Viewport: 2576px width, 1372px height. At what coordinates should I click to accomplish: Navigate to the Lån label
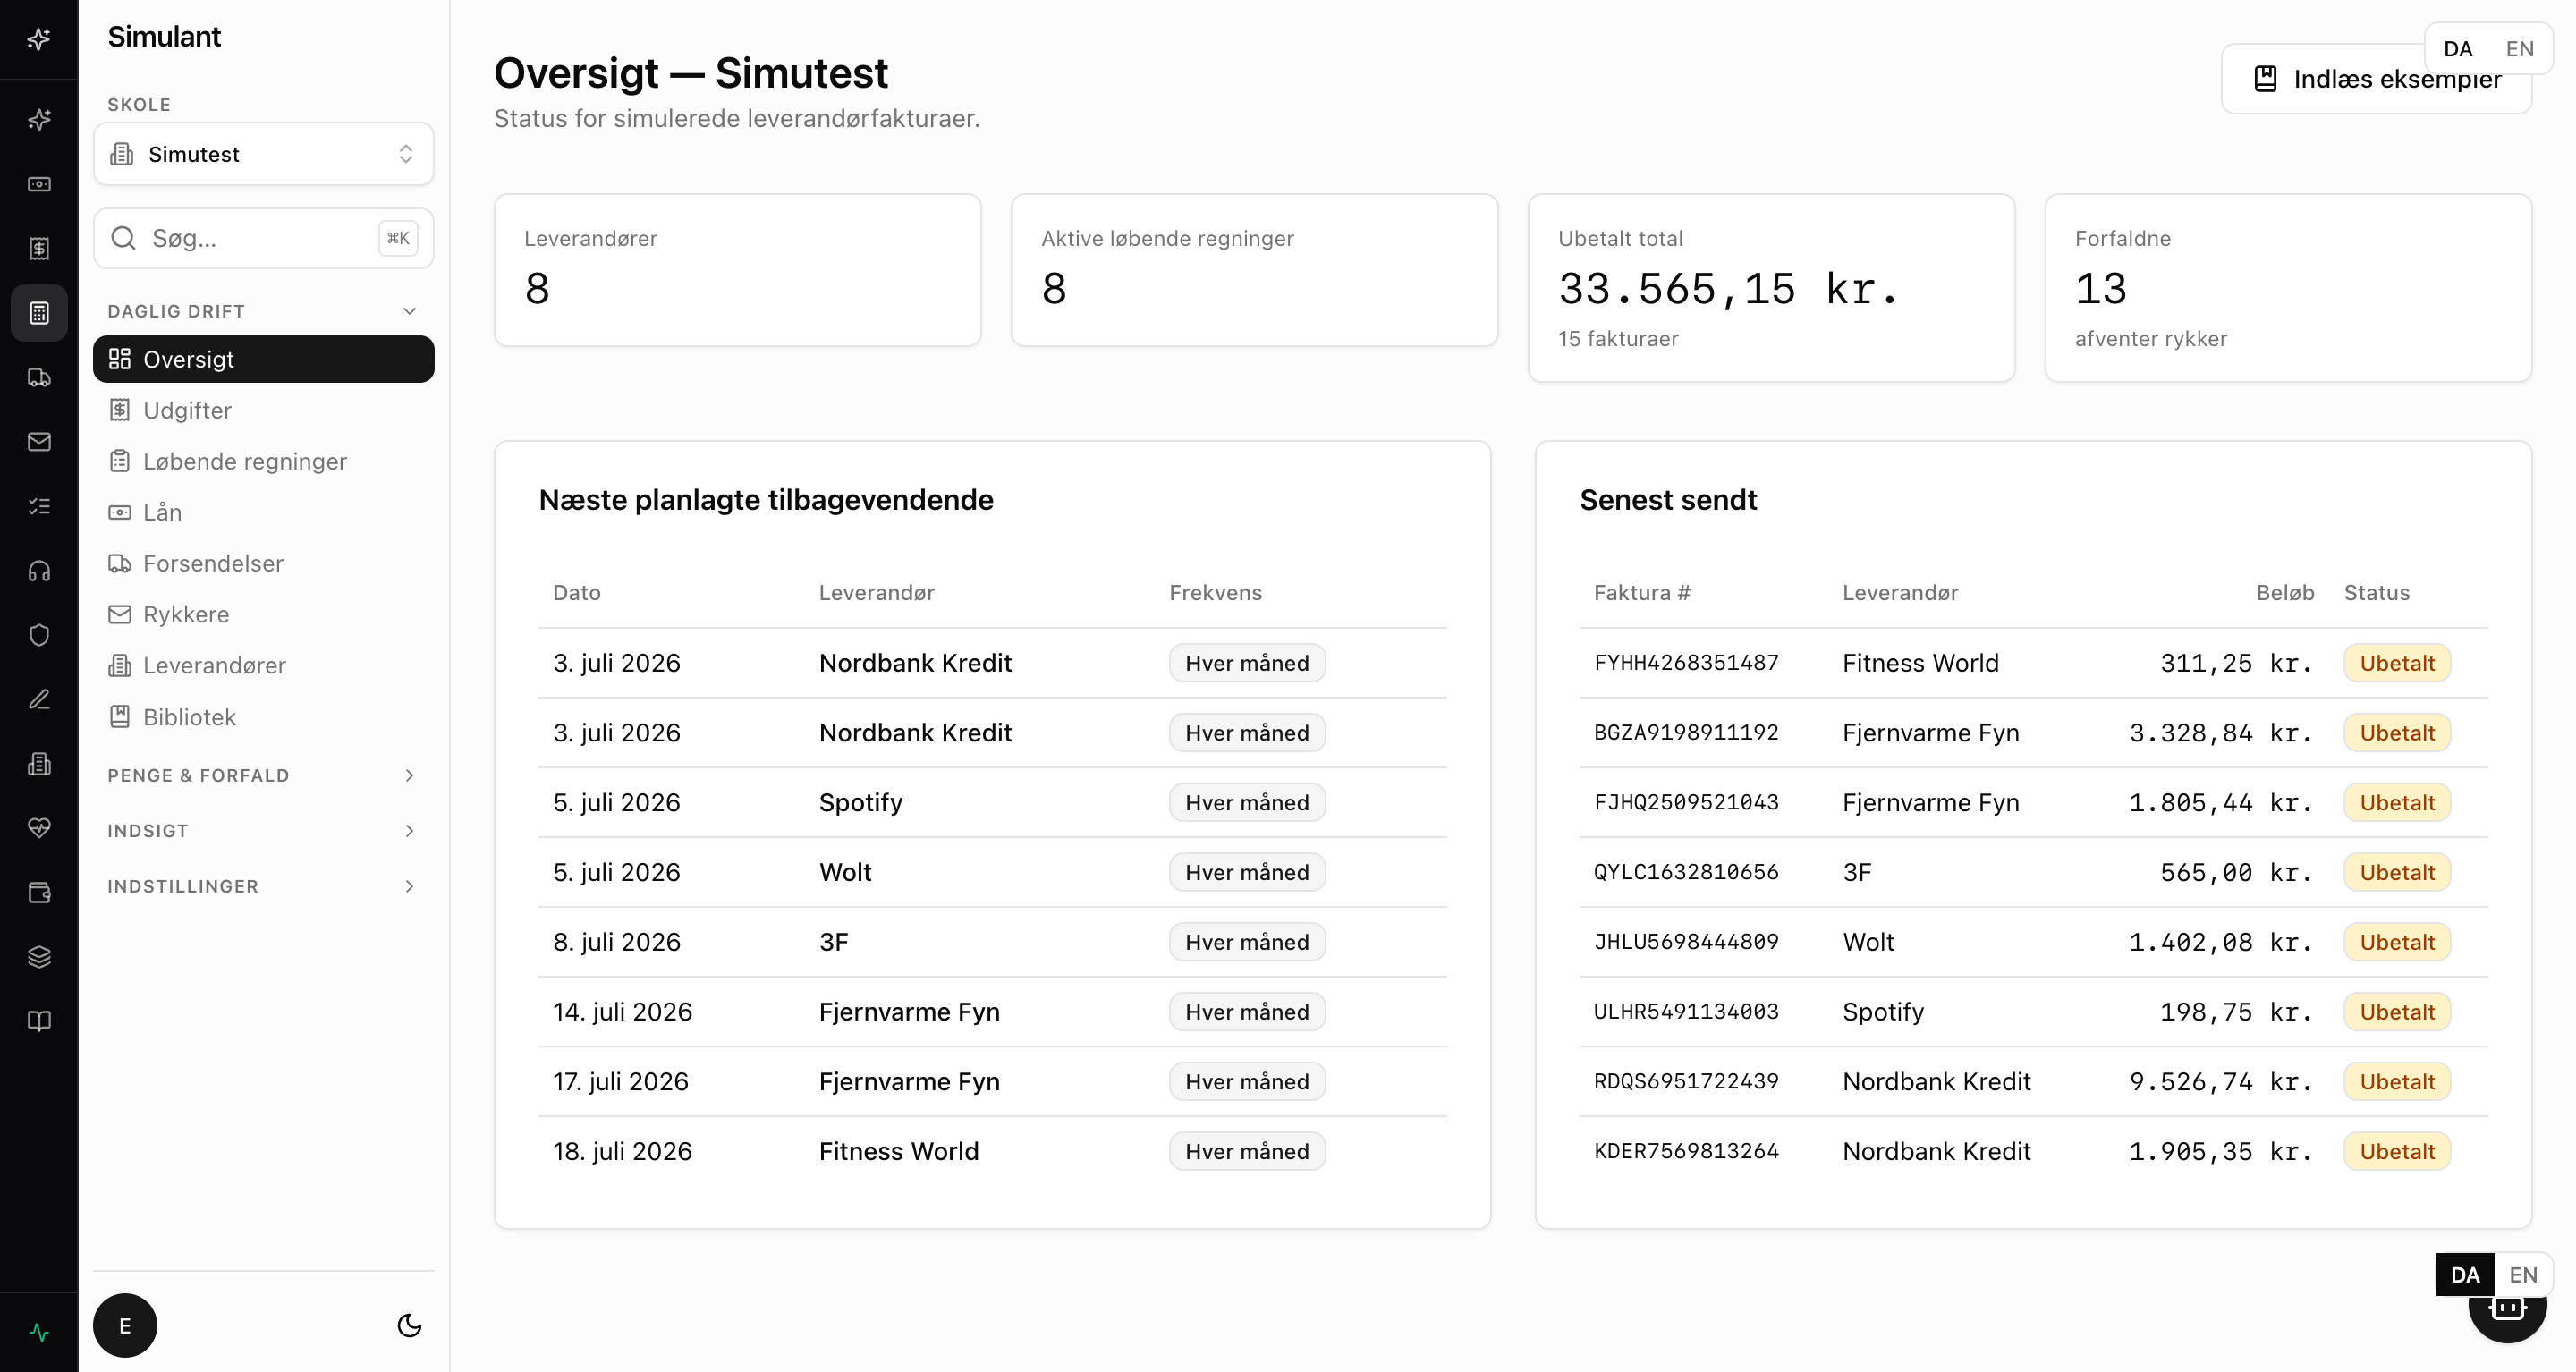[x=162, y=512]
